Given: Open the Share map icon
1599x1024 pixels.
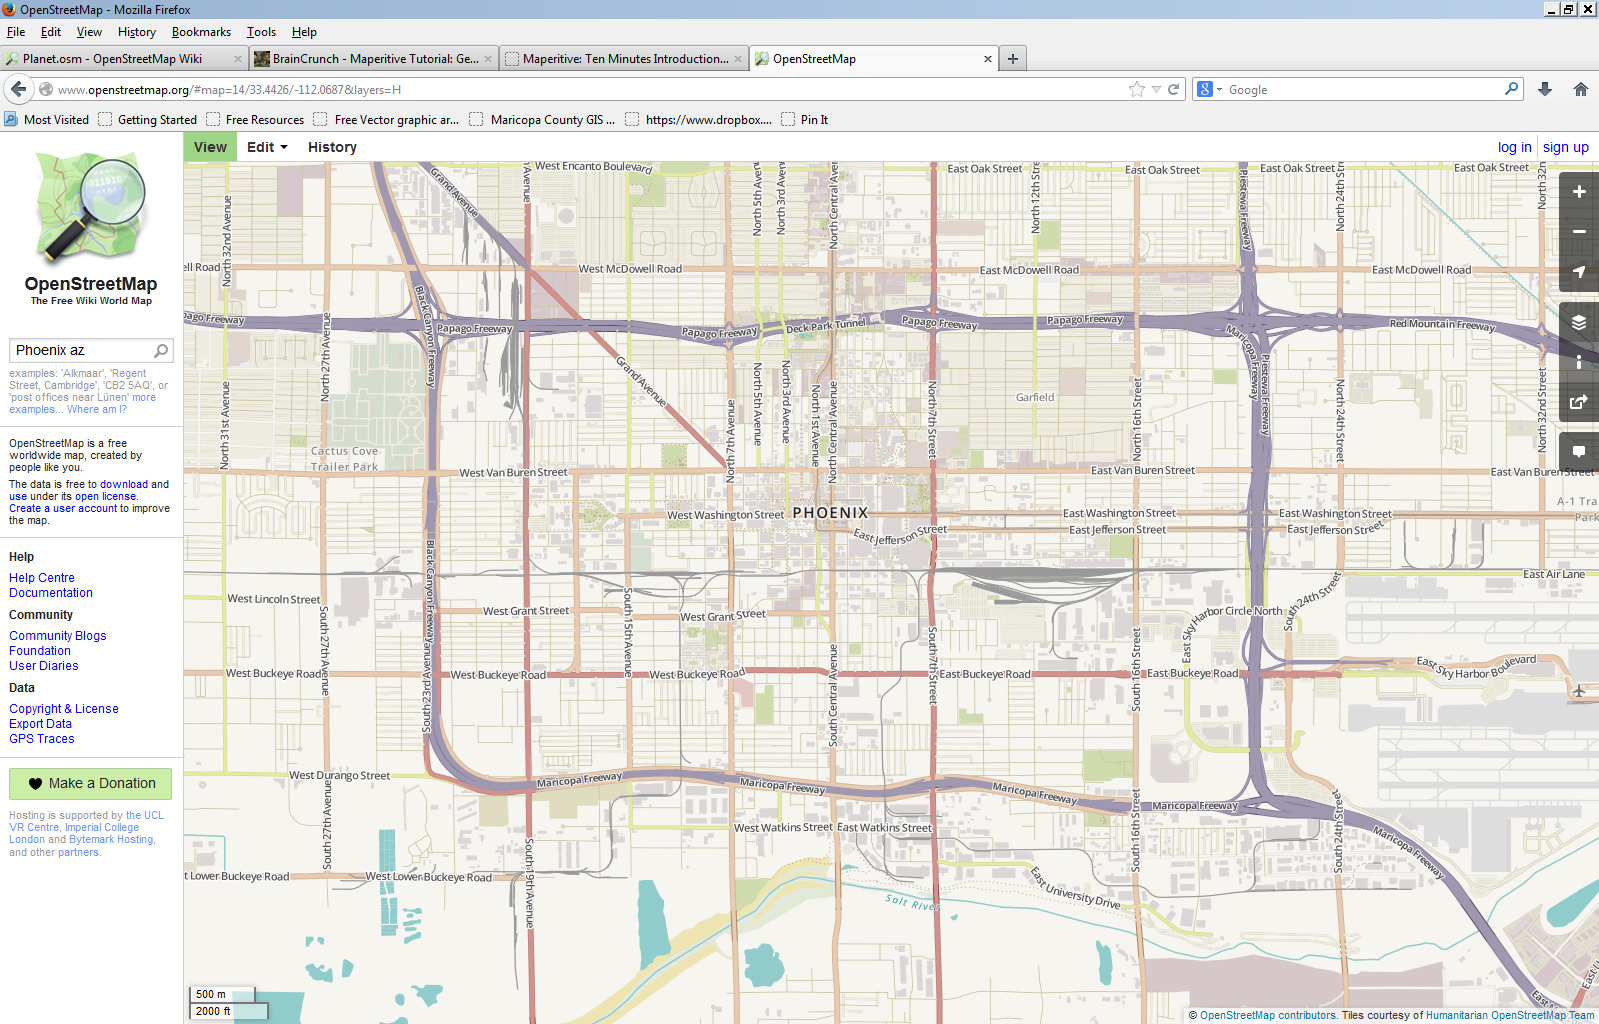Looking at the screenshot, I should 1579,402.
